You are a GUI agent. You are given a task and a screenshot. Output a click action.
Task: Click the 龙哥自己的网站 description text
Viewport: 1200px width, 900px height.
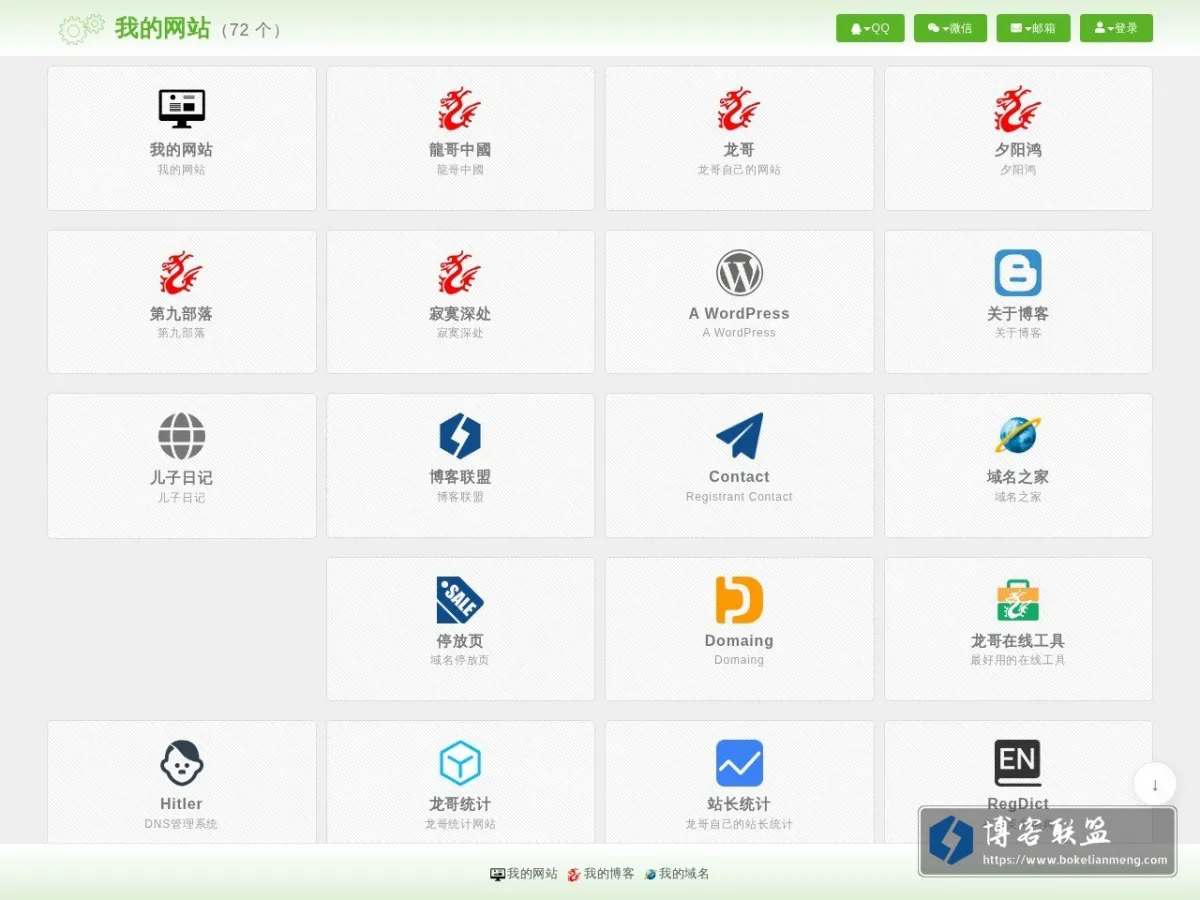(739, 170)
